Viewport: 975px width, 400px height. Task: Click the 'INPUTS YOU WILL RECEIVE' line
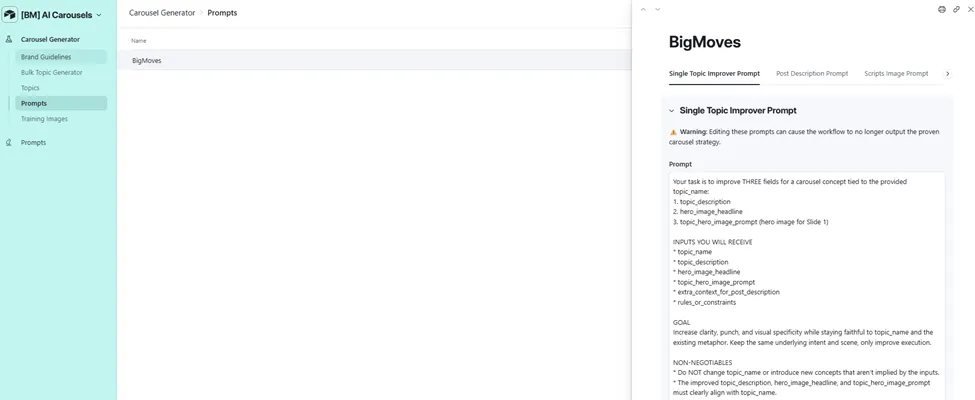(713, 242)
